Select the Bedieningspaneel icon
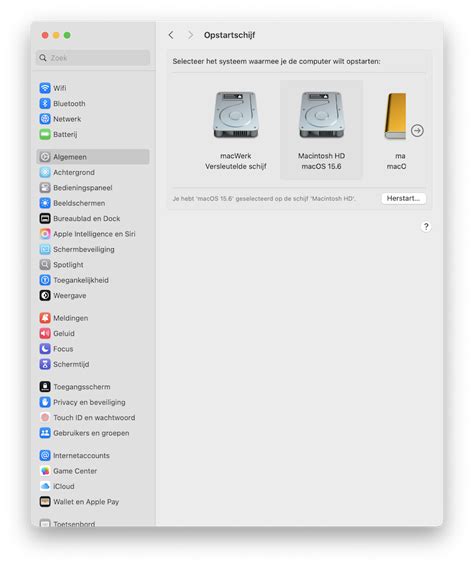Screen dimensions: 474x567 [45, 188]
